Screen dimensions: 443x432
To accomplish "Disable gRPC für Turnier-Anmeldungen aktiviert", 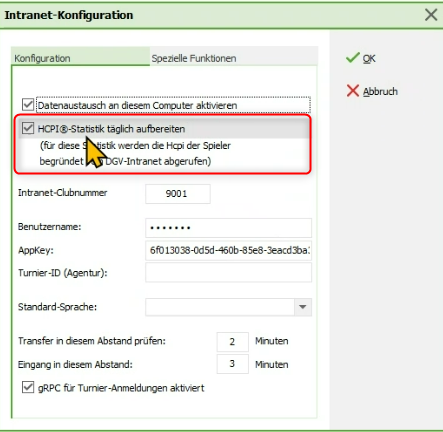I will pyautogui.click(x=28, y=387).
